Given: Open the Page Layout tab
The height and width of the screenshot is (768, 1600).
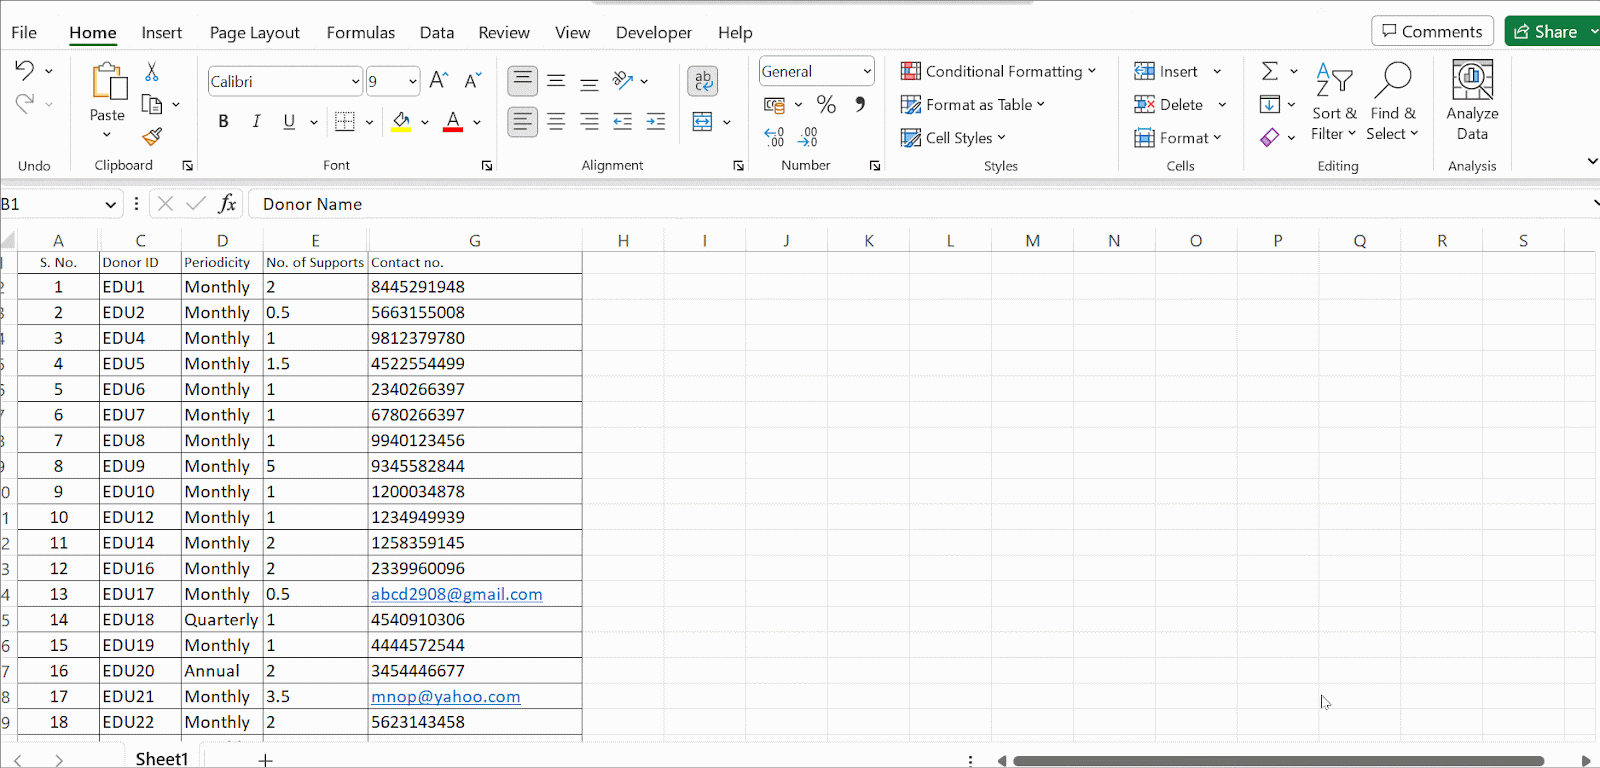Looking at the screenshot, I should tap(254, 32).
